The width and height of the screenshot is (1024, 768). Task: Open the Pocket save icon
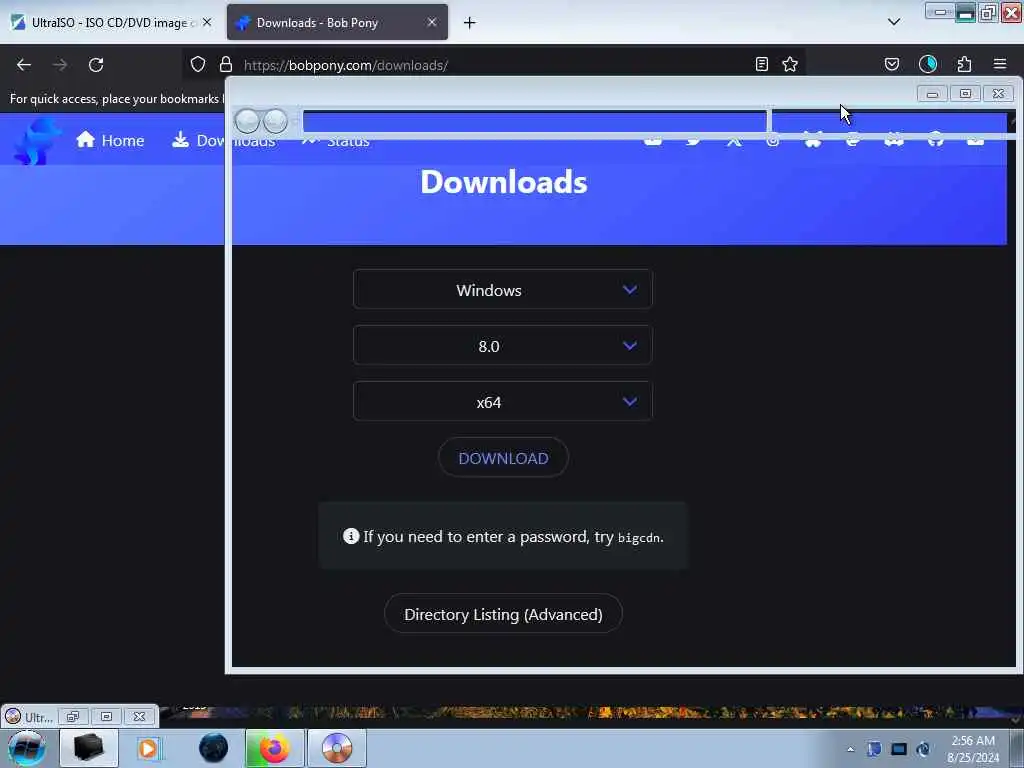(891, 64)
